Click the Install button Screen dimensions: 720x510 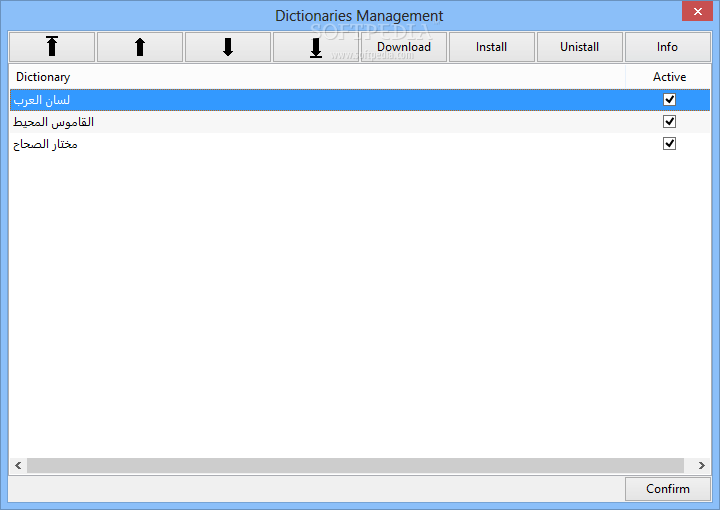(x=491, y=47)
